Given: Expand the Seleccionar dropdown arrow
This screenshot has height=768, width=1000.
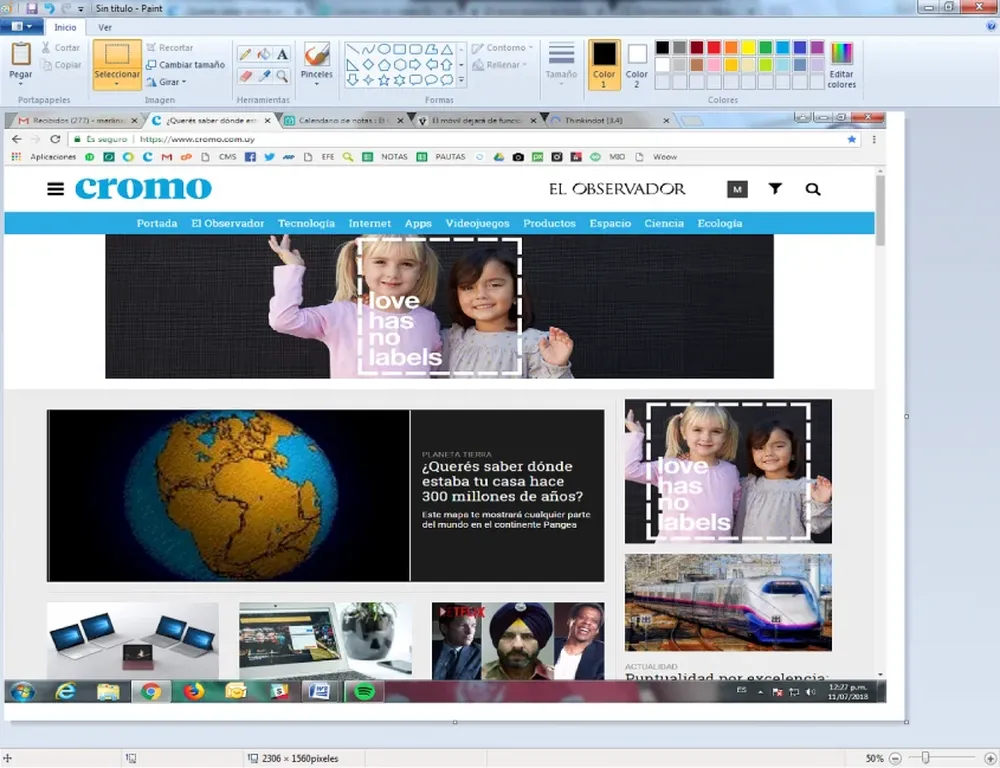Looking at the screenshot, I should click(117, 84).
